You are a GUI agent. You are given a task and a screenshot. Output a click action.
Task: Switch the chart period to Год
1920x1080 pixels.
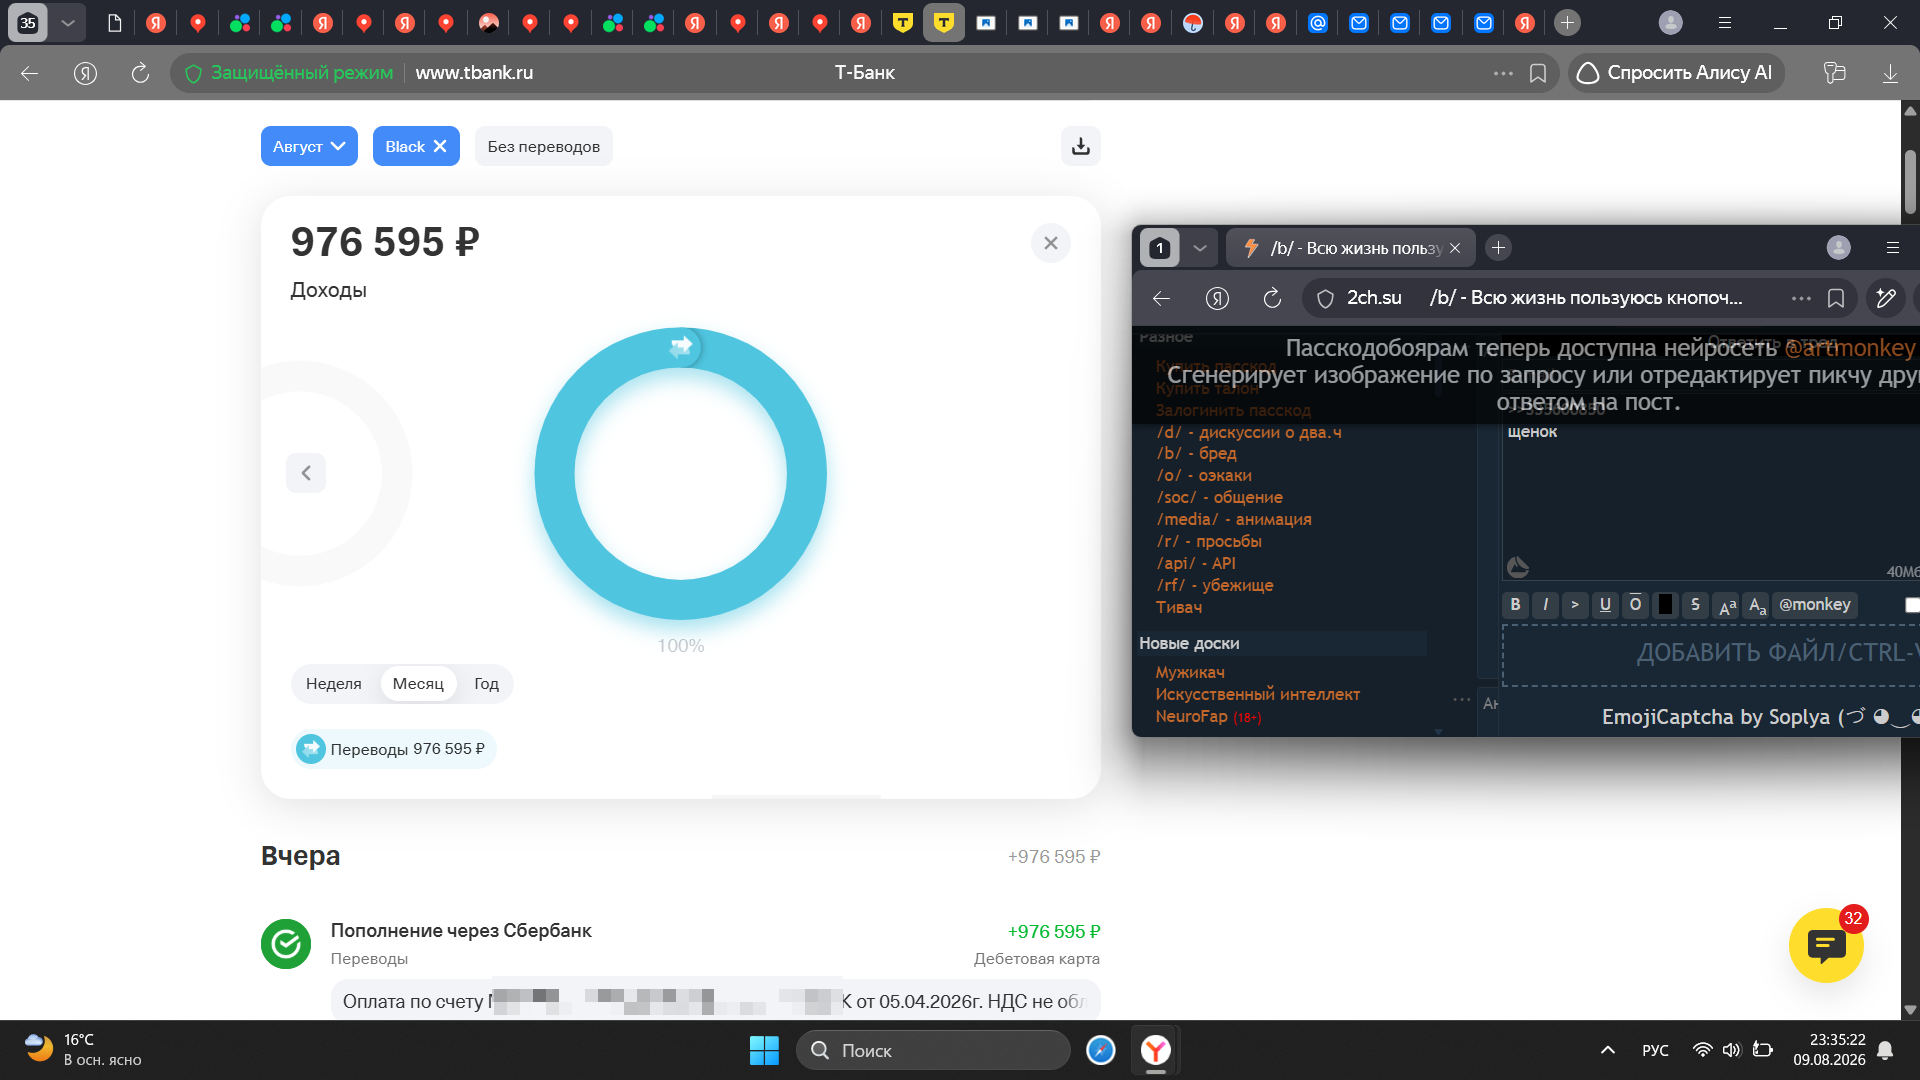pyautogui.click(x=486, y=684)
